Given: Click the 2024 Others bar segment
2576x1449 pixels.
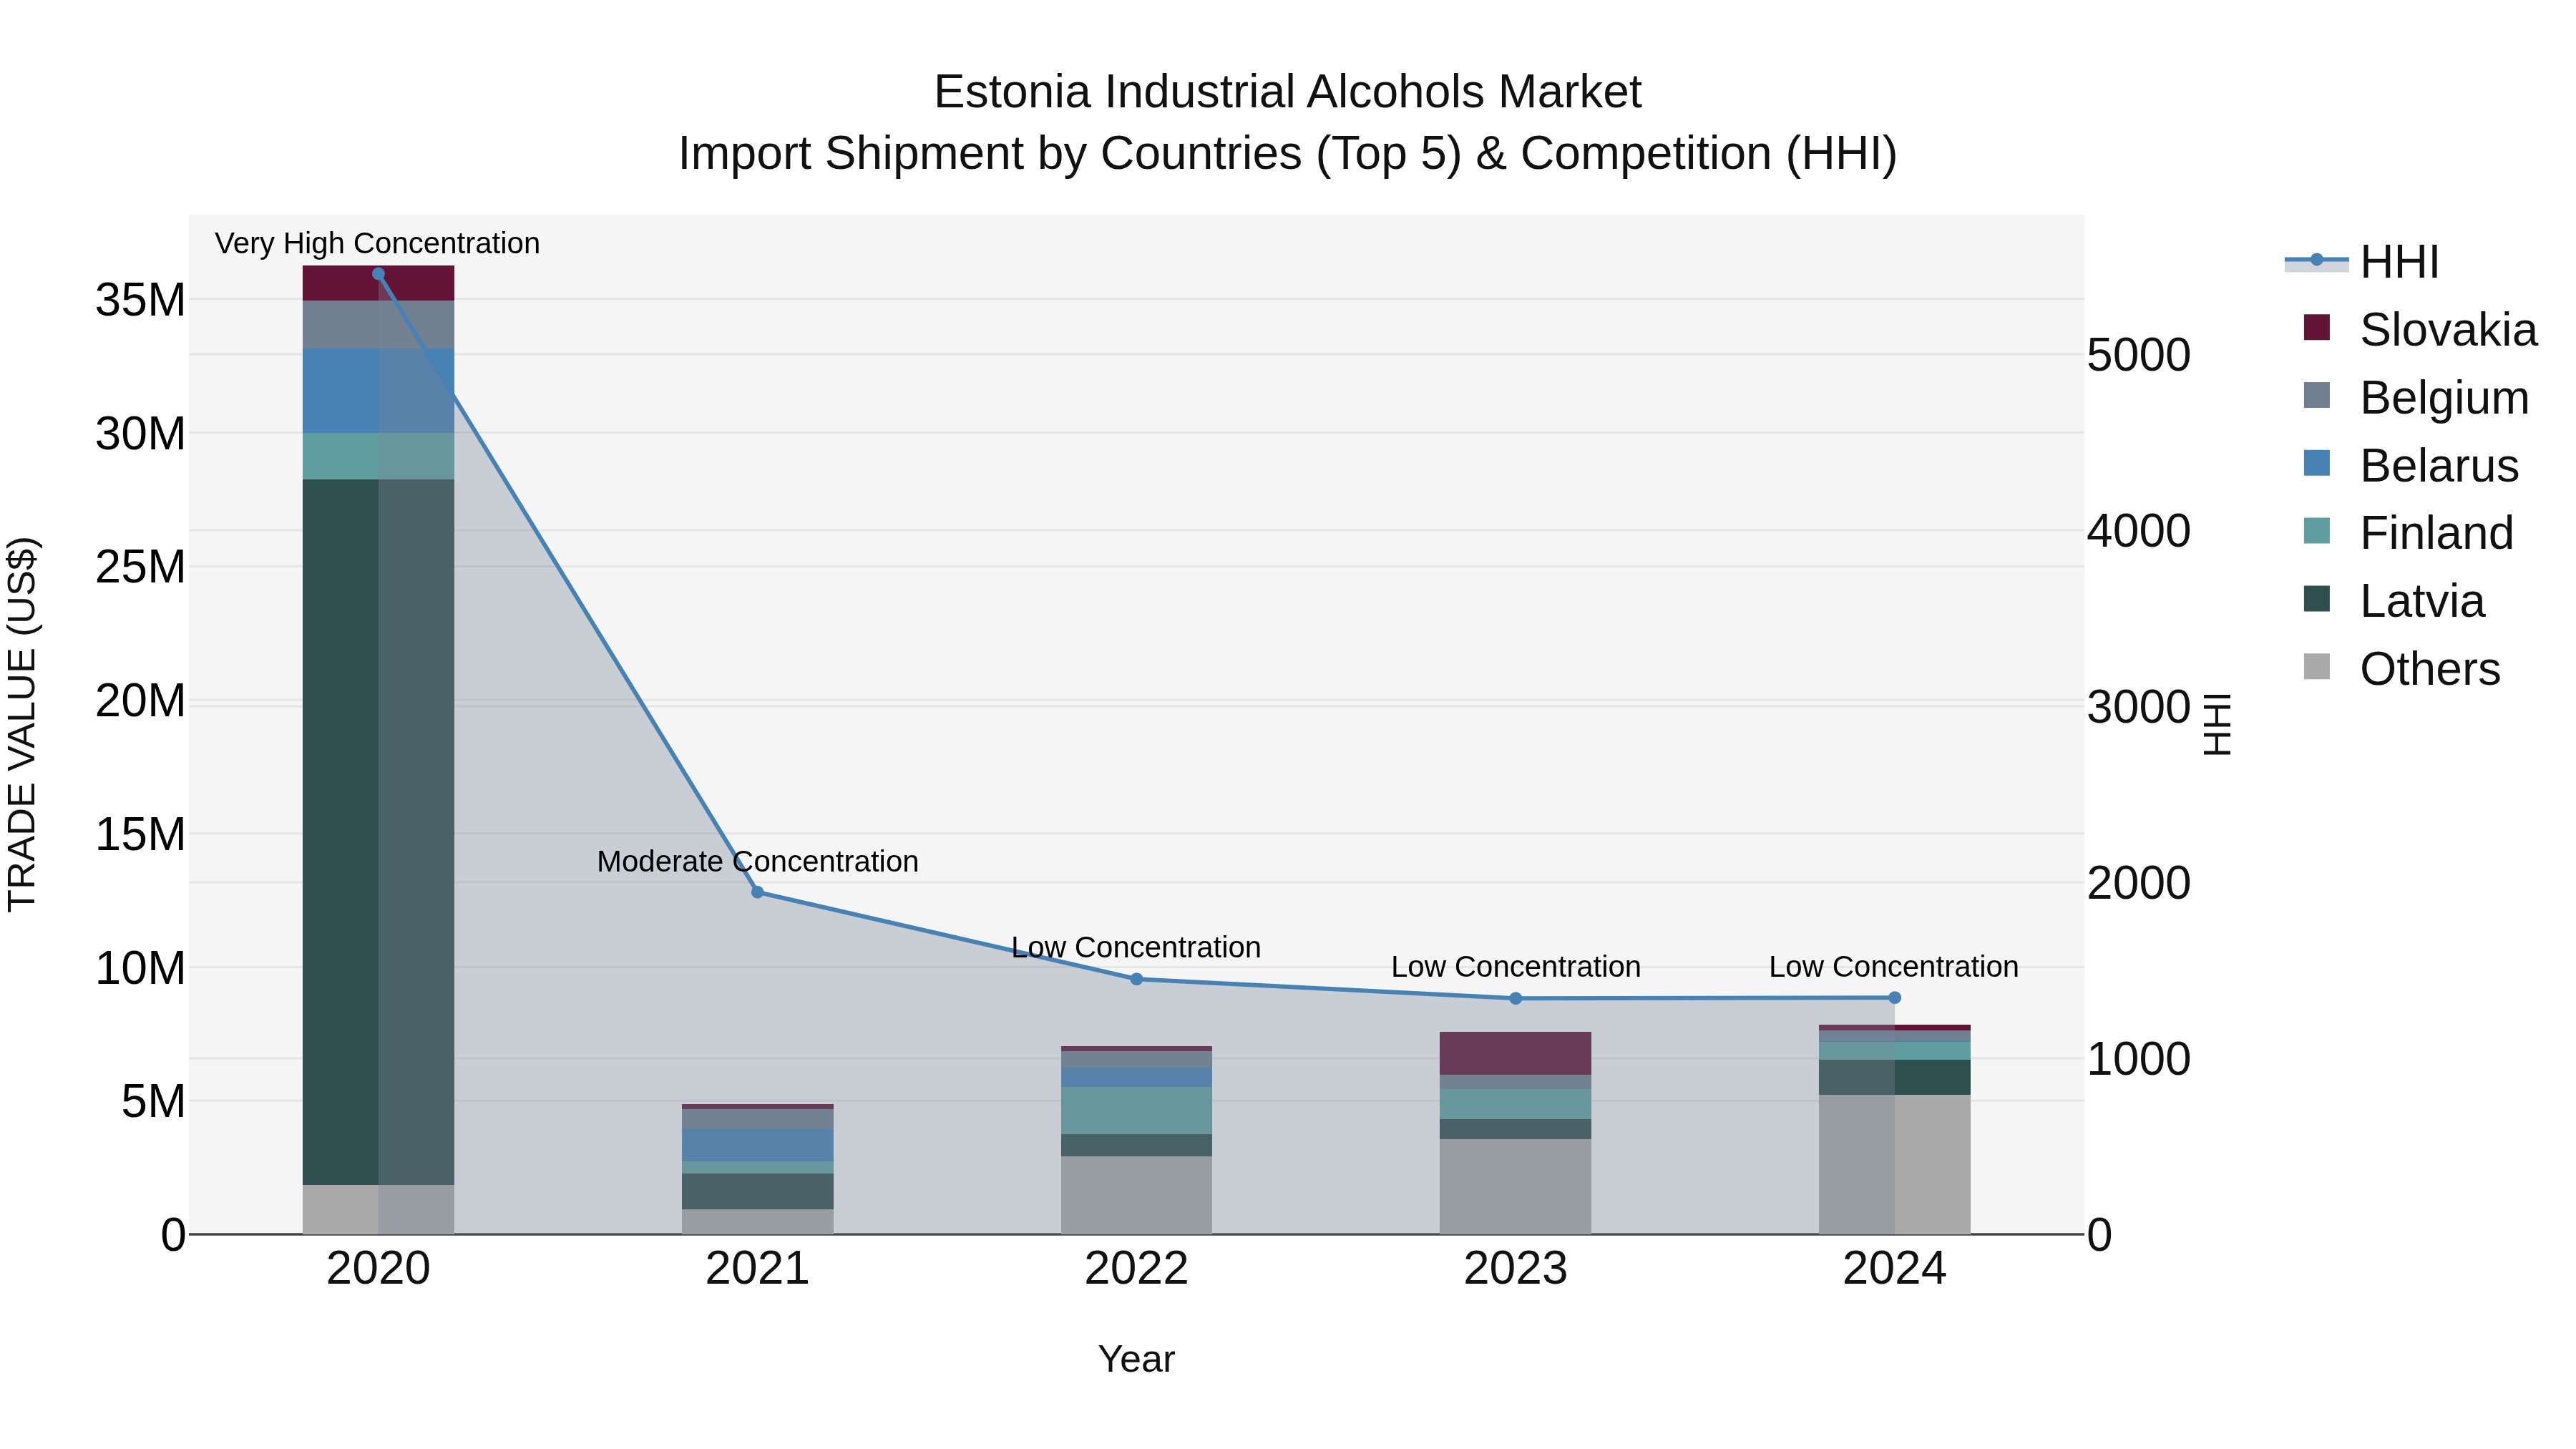Looking at the screenshot, I should [x=1894, y=1164].
